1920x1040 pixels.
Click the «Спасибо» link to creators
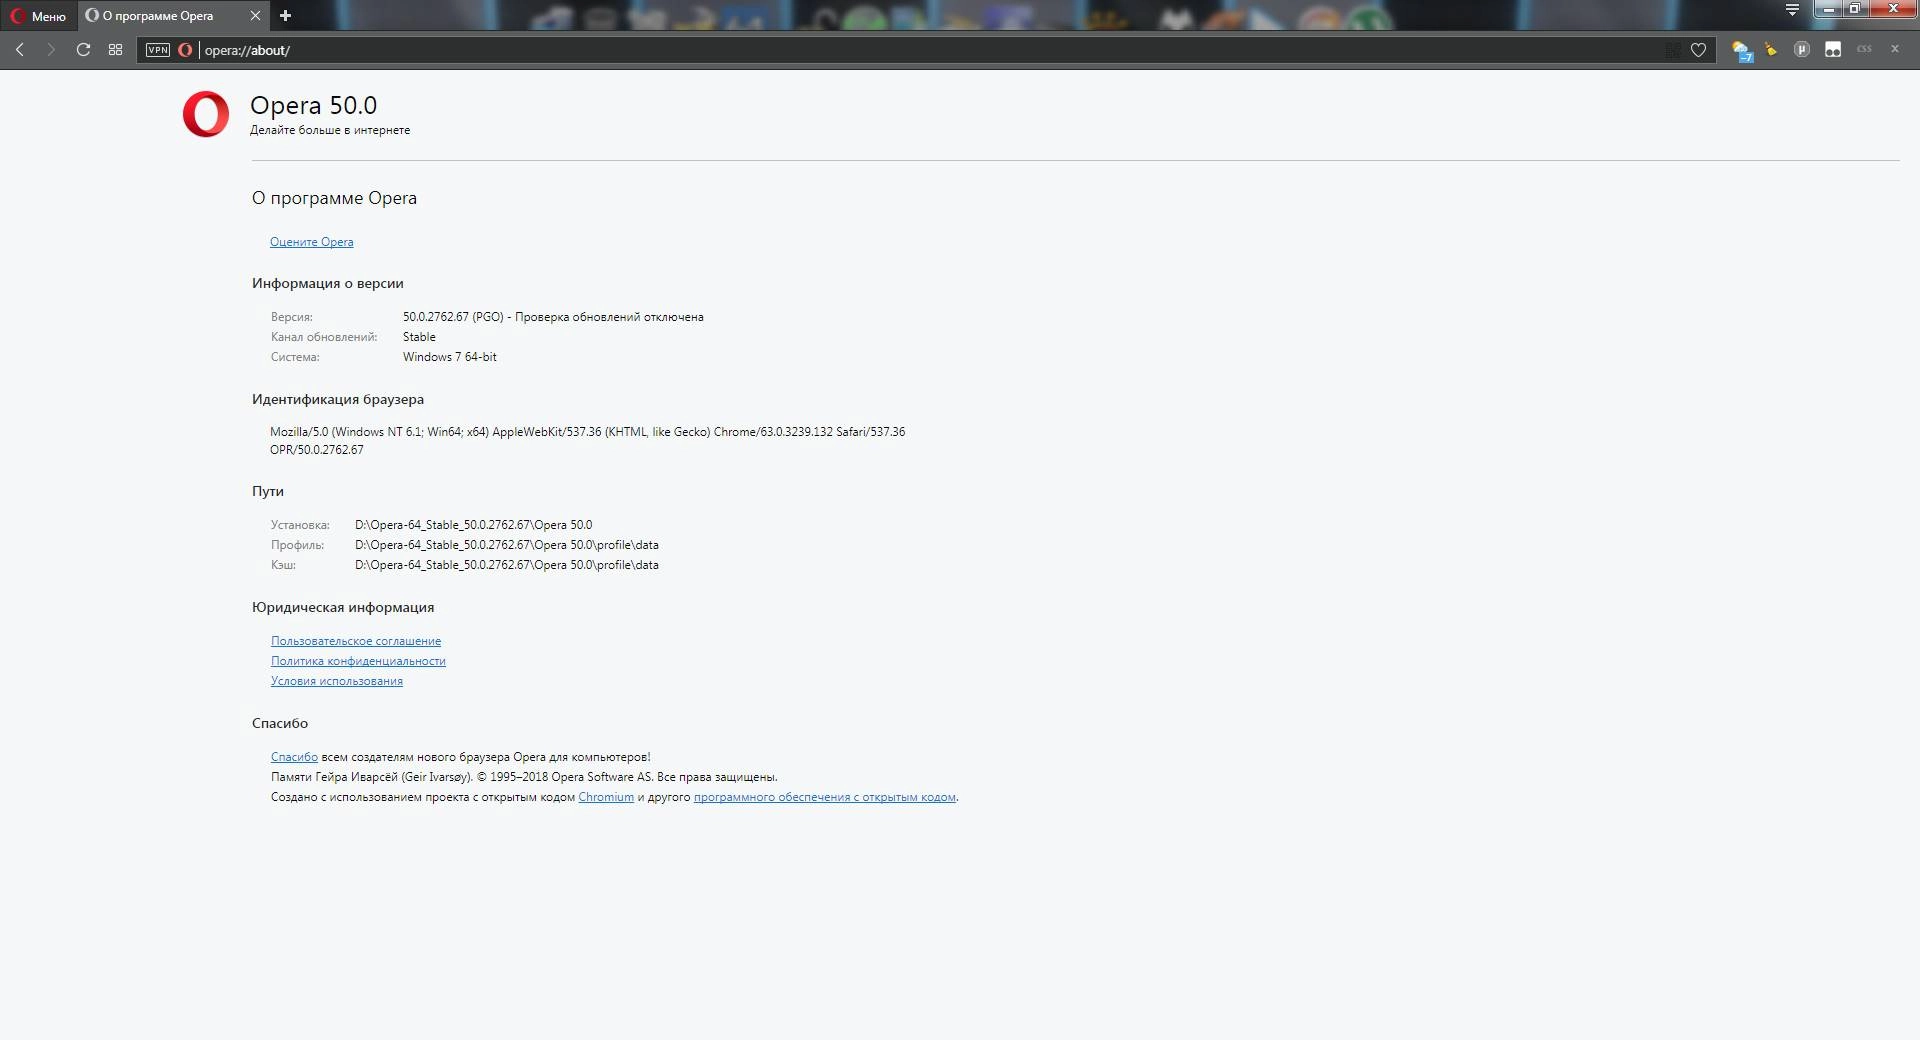(x=294, y=757)
